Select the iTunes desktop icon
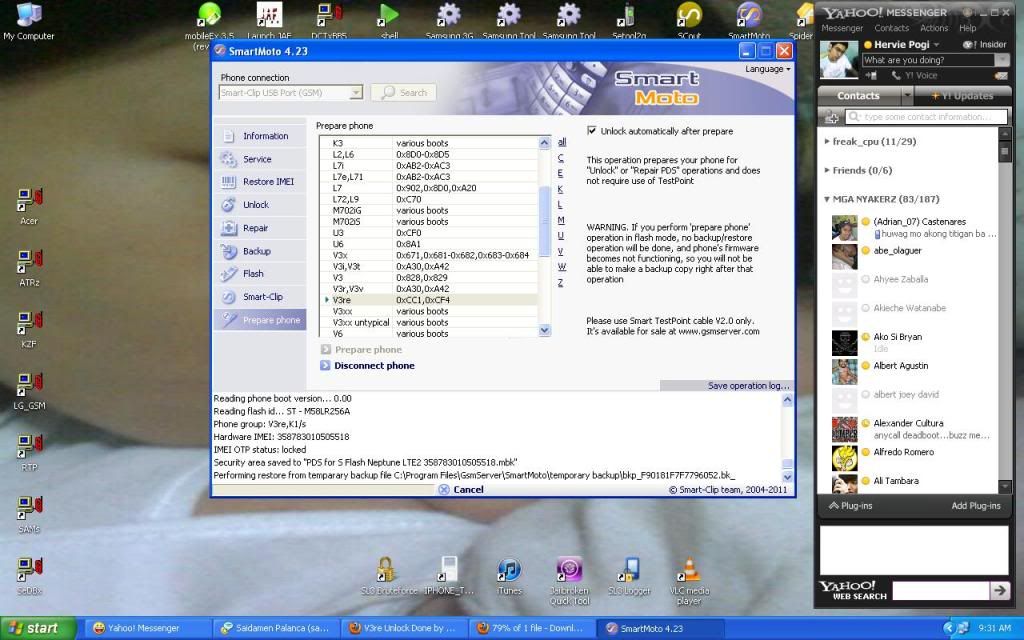Viewport: 1024px width, 640px height. (x=509, y=569)
